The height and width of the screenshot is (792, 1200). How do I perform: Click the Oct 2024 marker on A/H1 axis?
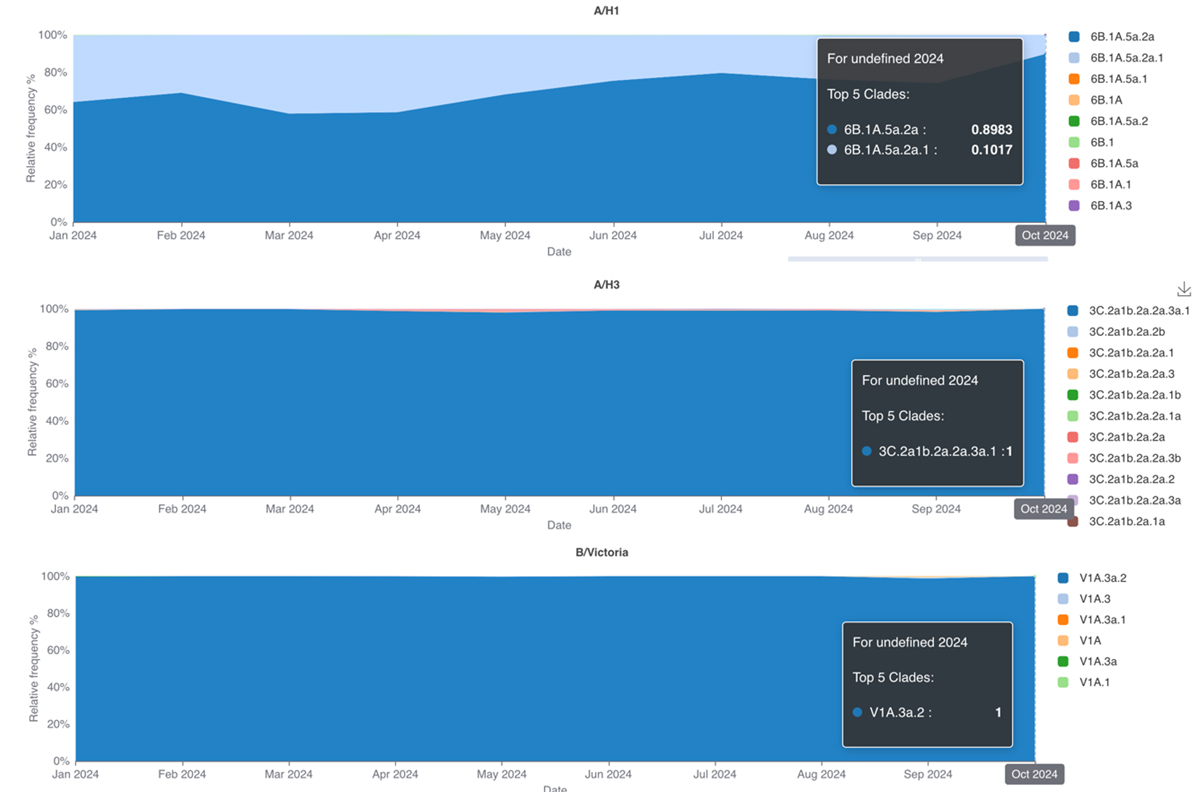(x=1045, y=236)
